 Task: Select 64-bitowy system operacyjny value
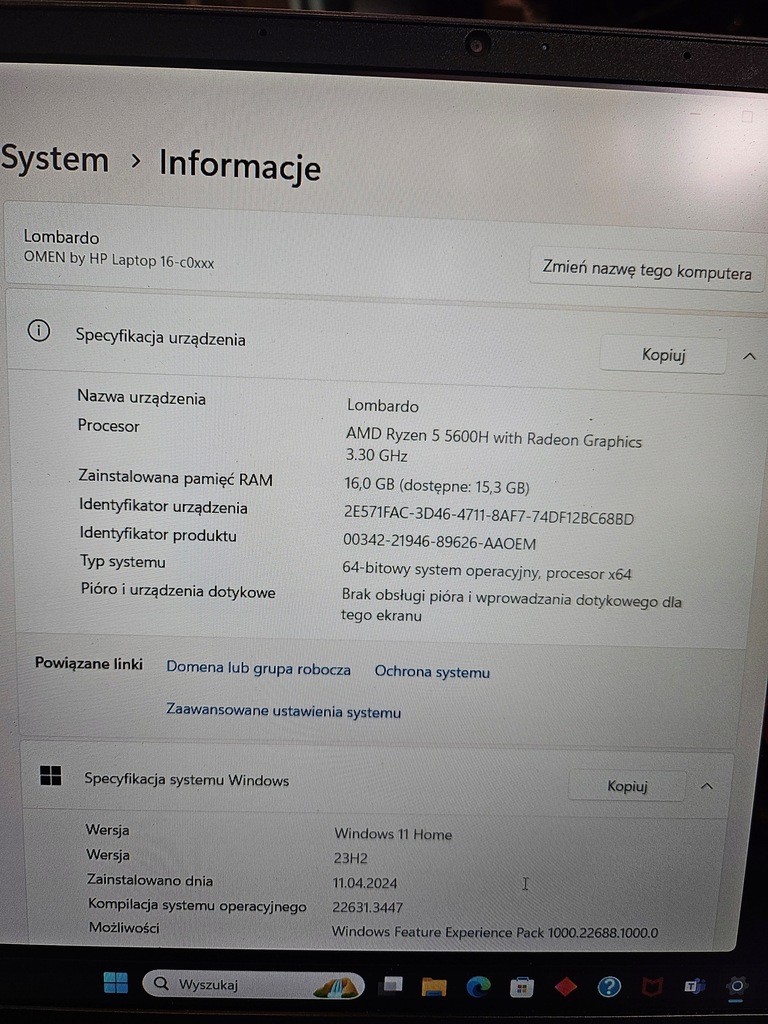pos(487,571)
